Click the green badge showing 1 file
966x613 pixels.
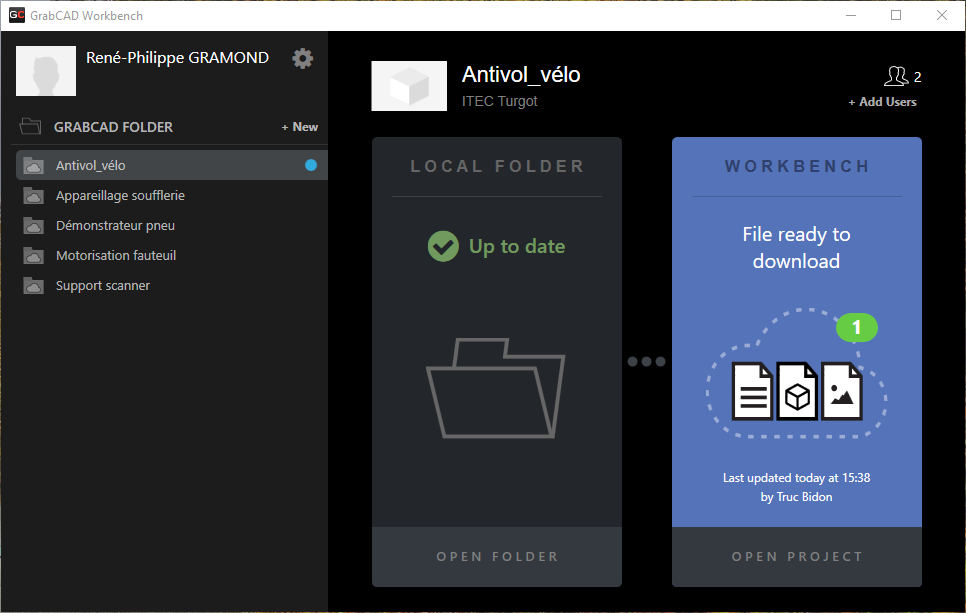[x=856, y=327]
